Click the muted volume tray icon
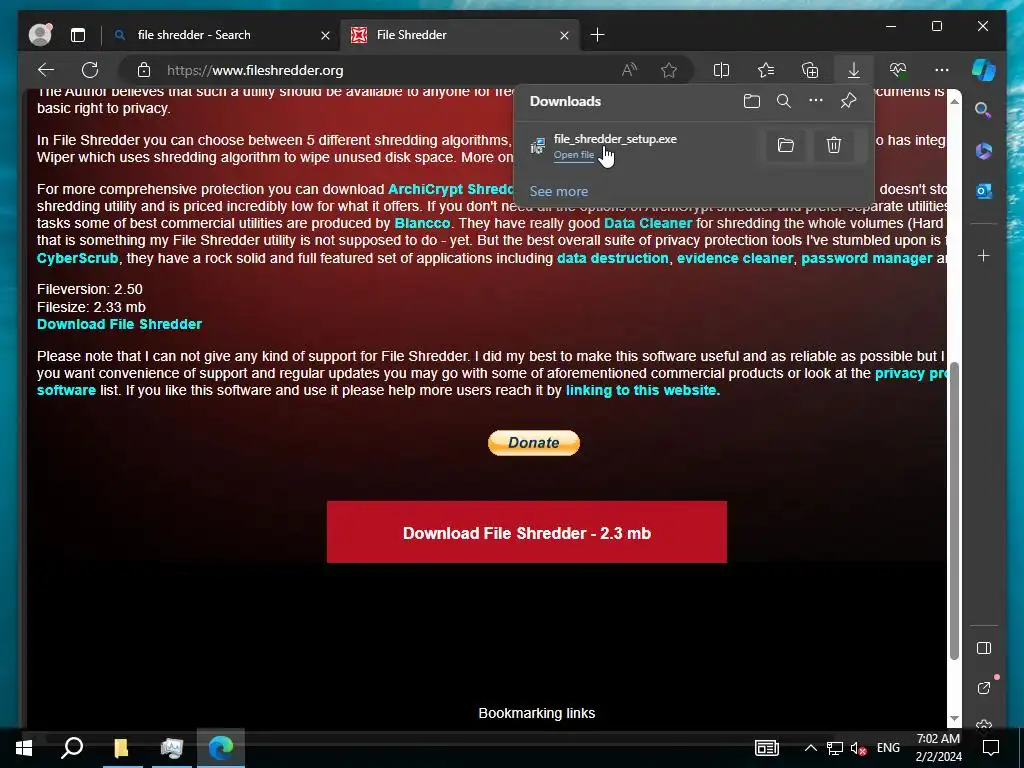The height and width of the screenshot is (768, 1024). [857, 748]
